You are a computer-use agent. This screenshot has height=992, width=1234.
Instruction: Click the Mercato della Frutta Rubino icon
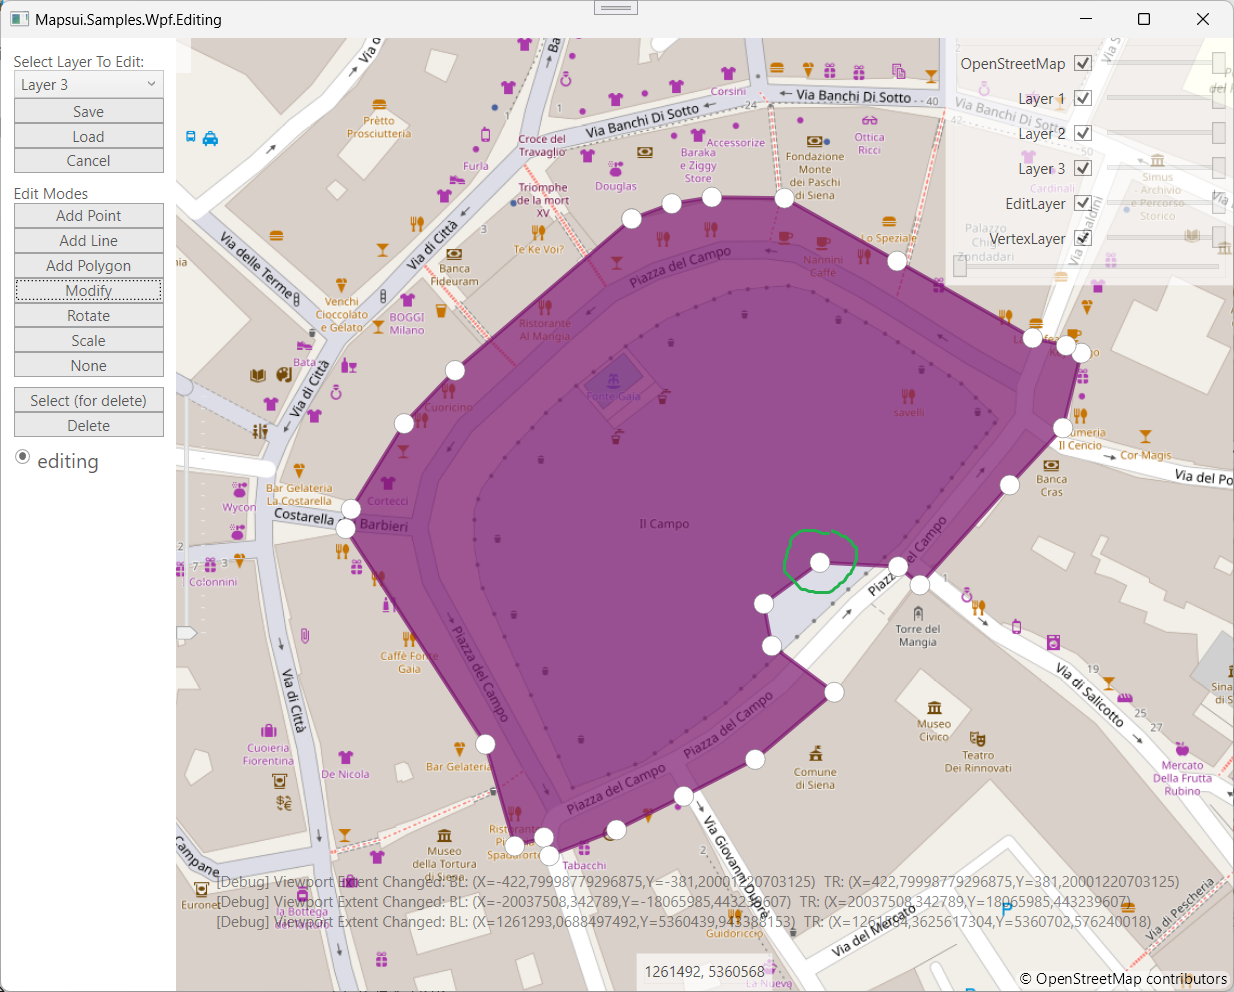click(1182, 750)
